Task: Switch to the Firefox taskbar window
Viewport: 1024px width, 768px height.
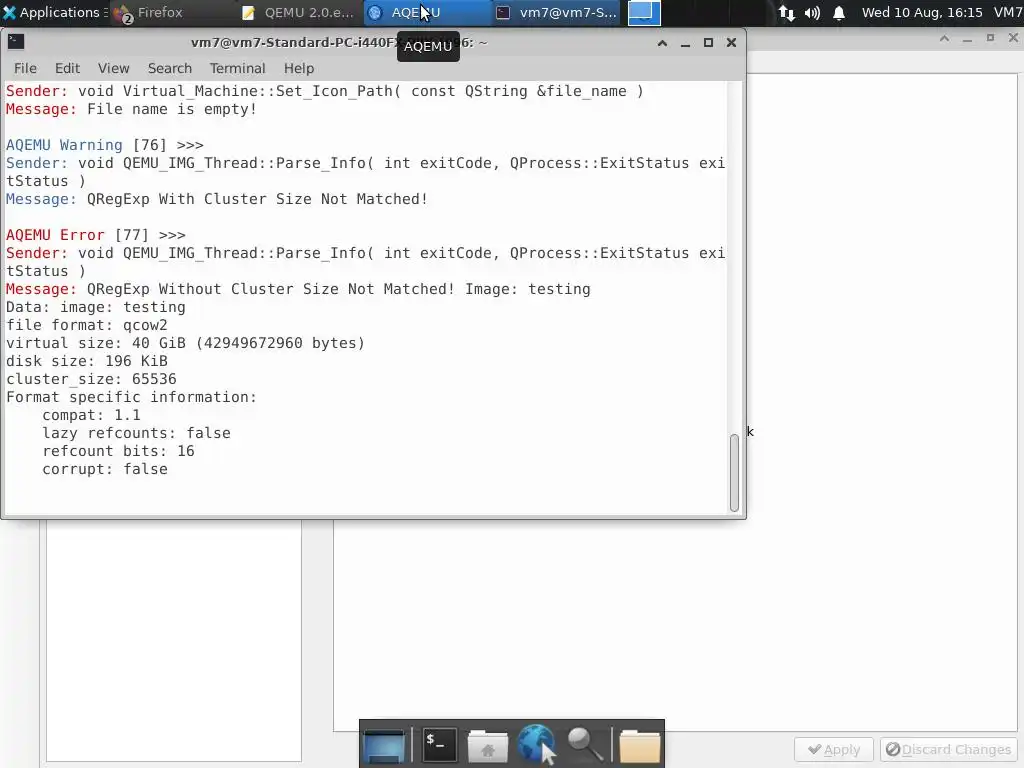Action: click(x=149, y=12)
